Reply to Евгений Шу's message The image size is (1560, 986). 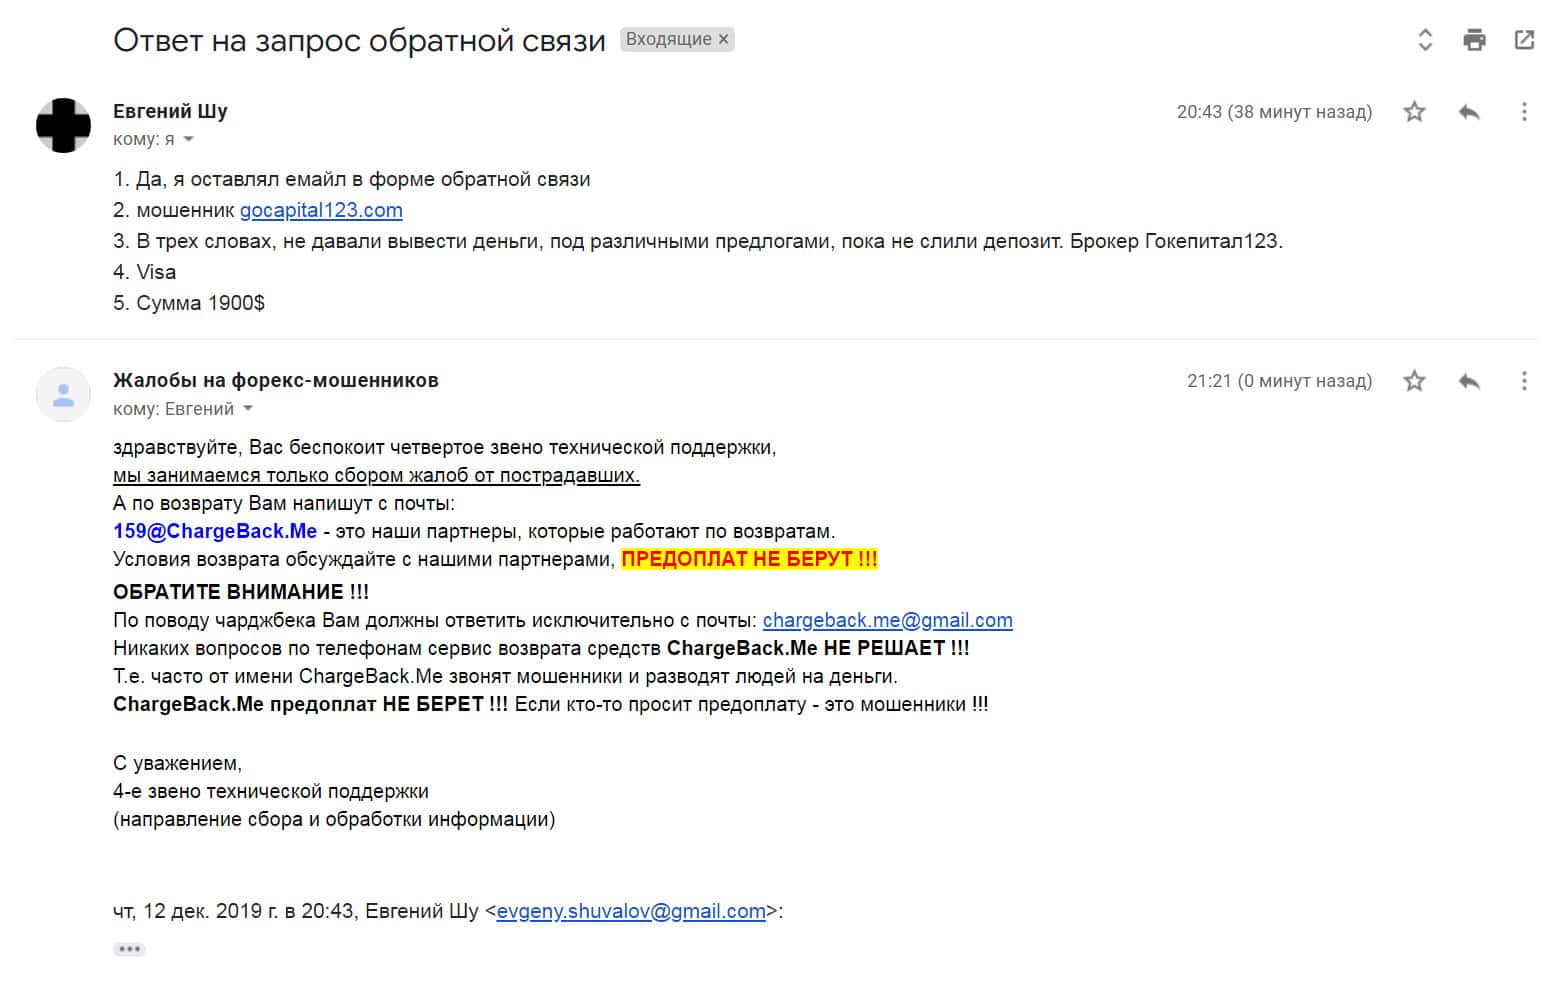(x=1469, y=112)
